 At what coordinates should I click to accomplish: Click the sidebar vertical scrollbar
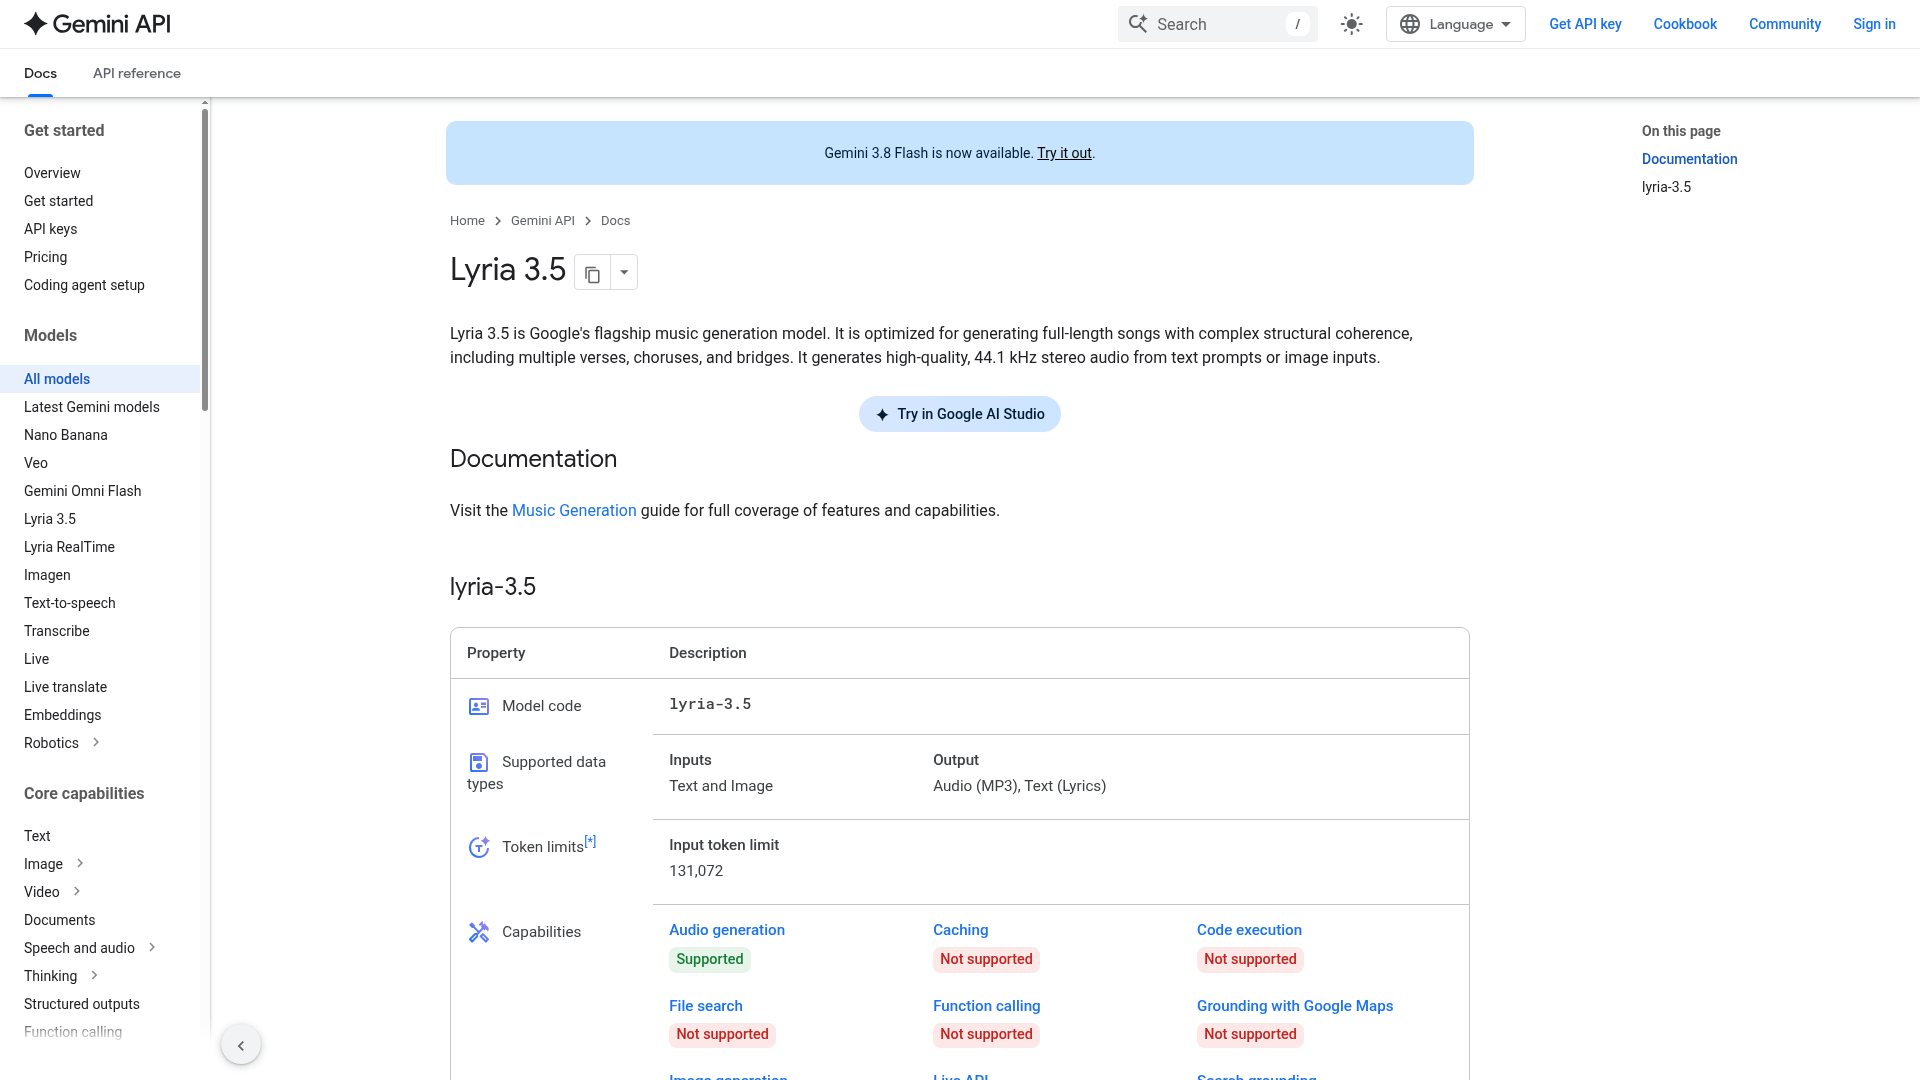point(205,260)
